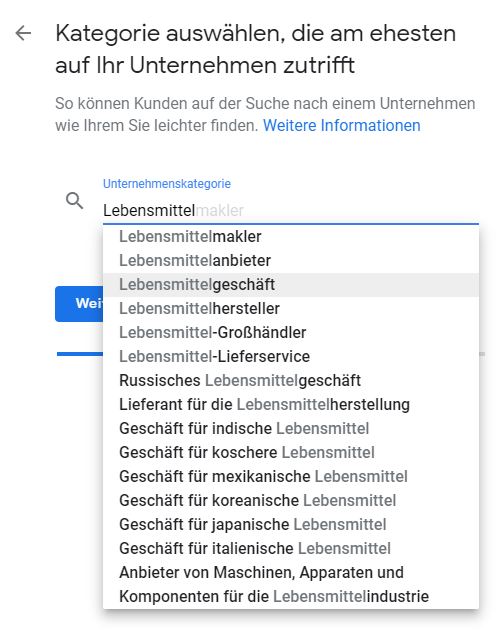Pick Lebensmittelhersteller from the list
The image size is (502, 630).
pos(291,309)
